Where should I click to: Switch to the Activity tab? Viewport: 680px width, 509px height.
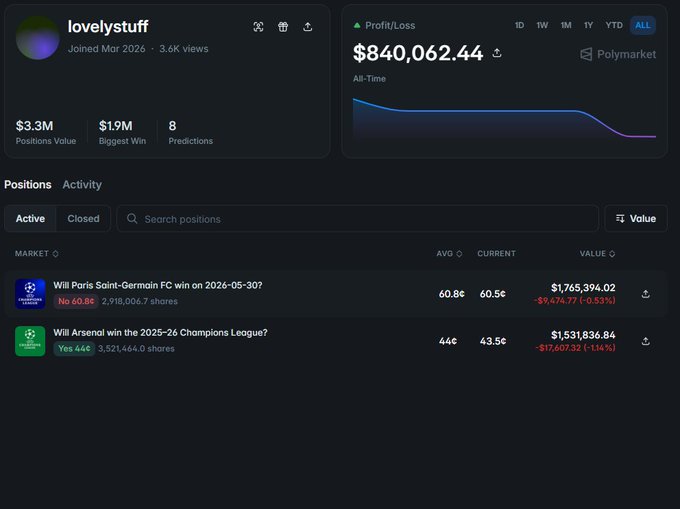pyautogui.click(x=82, y=185)
